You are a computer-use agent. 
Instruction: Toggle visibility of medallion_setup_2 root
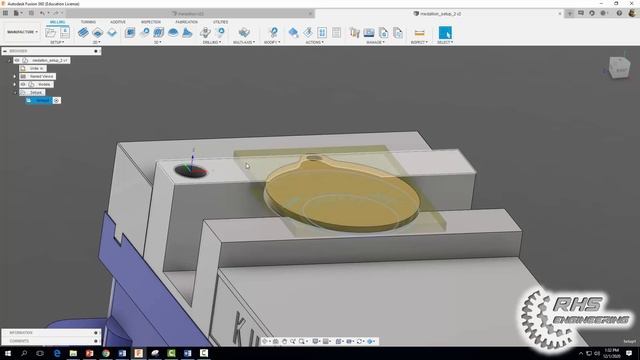(x=17, y=60)
